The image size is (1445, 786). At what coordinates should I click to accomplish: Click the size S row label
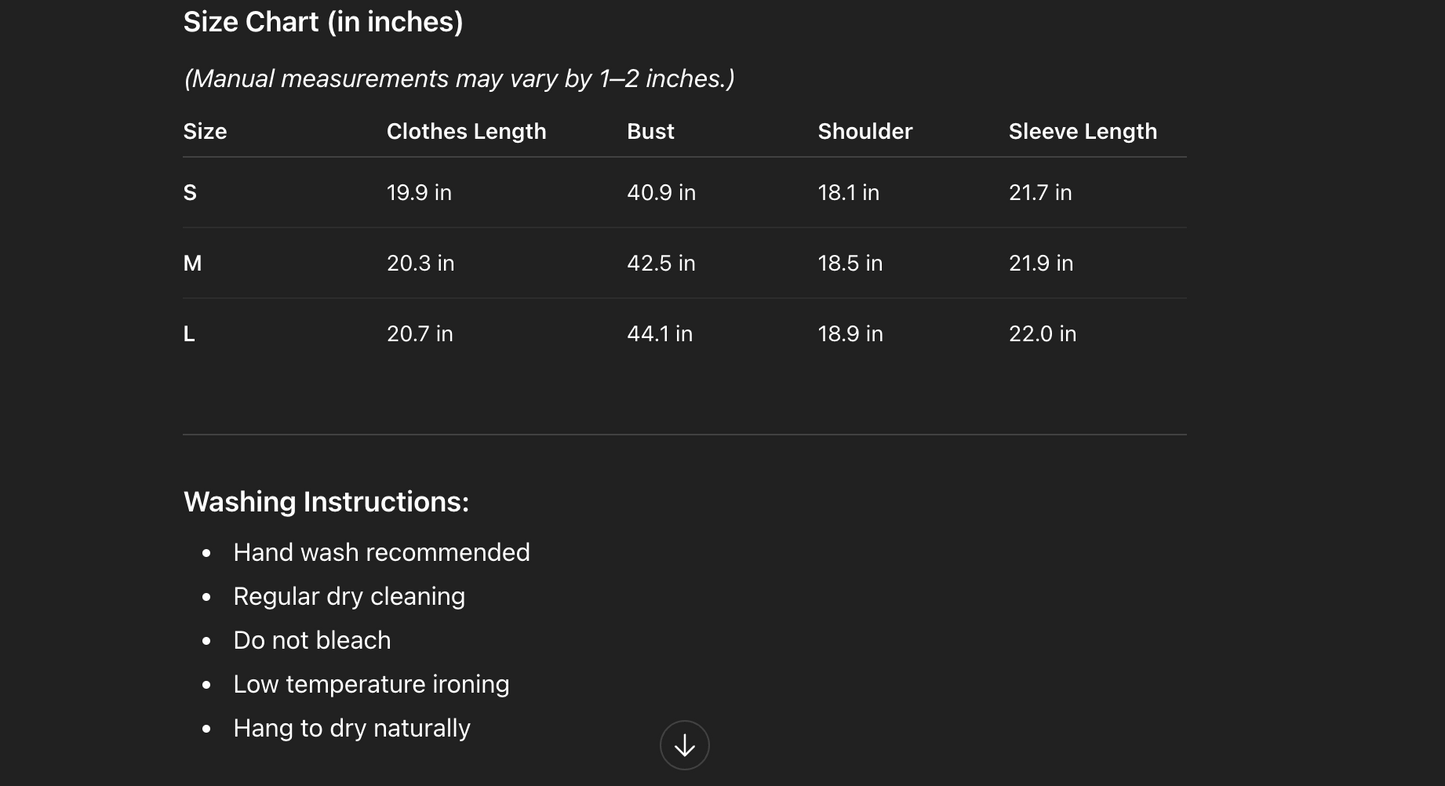190,193
